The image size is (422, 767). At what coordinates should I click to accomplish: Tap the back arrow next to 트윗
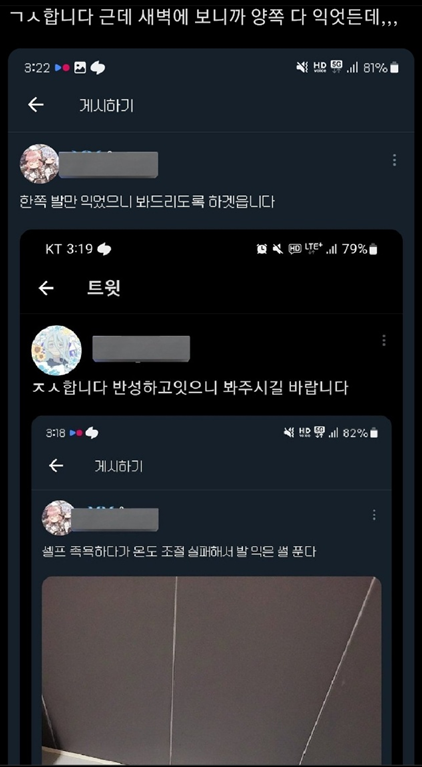46,288
